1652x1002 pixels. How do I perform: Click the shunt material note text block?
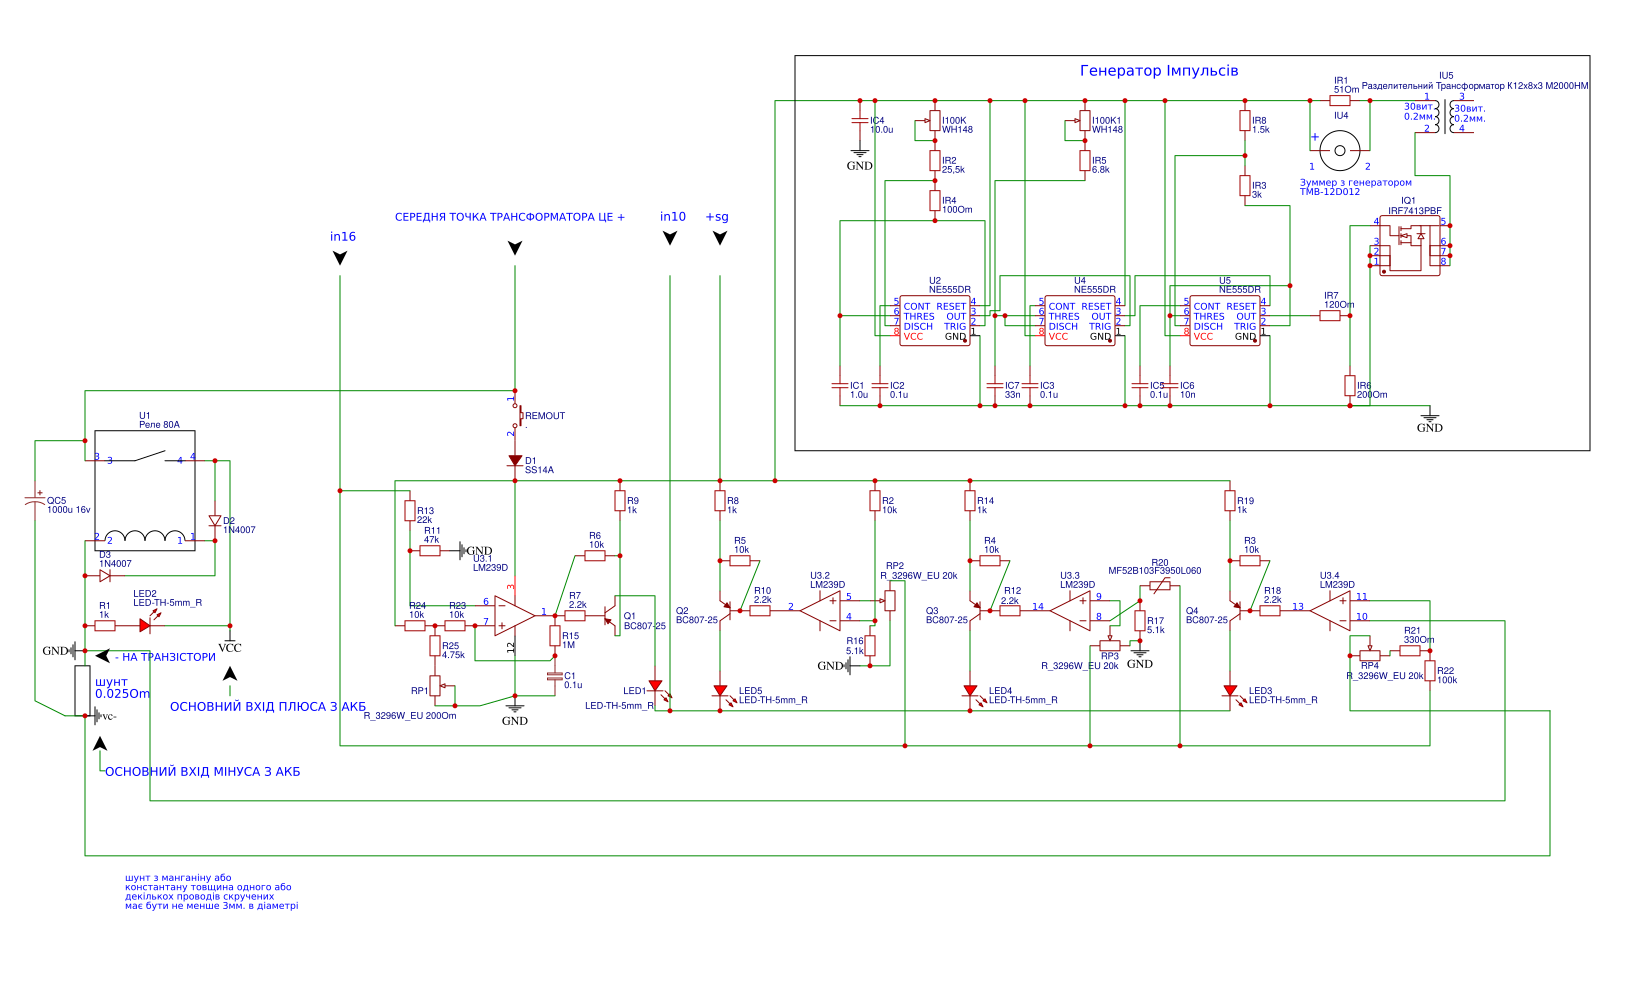point(211,892)
